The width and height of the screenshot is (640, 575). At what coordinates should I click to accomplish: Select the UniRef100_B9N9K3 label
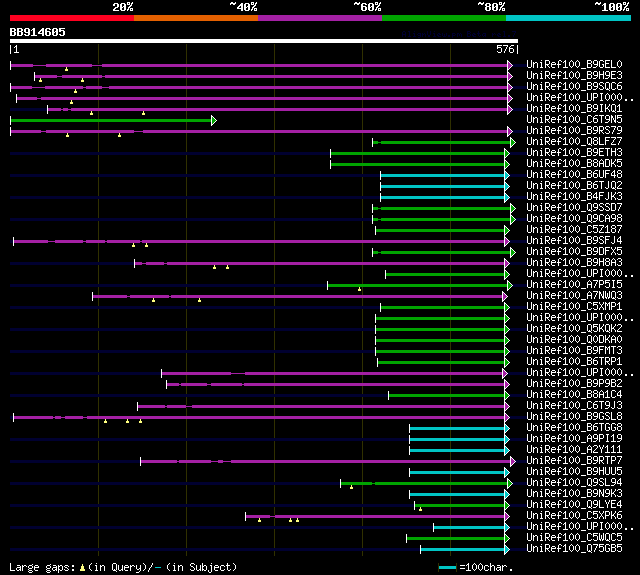click(x=574, y=494)
